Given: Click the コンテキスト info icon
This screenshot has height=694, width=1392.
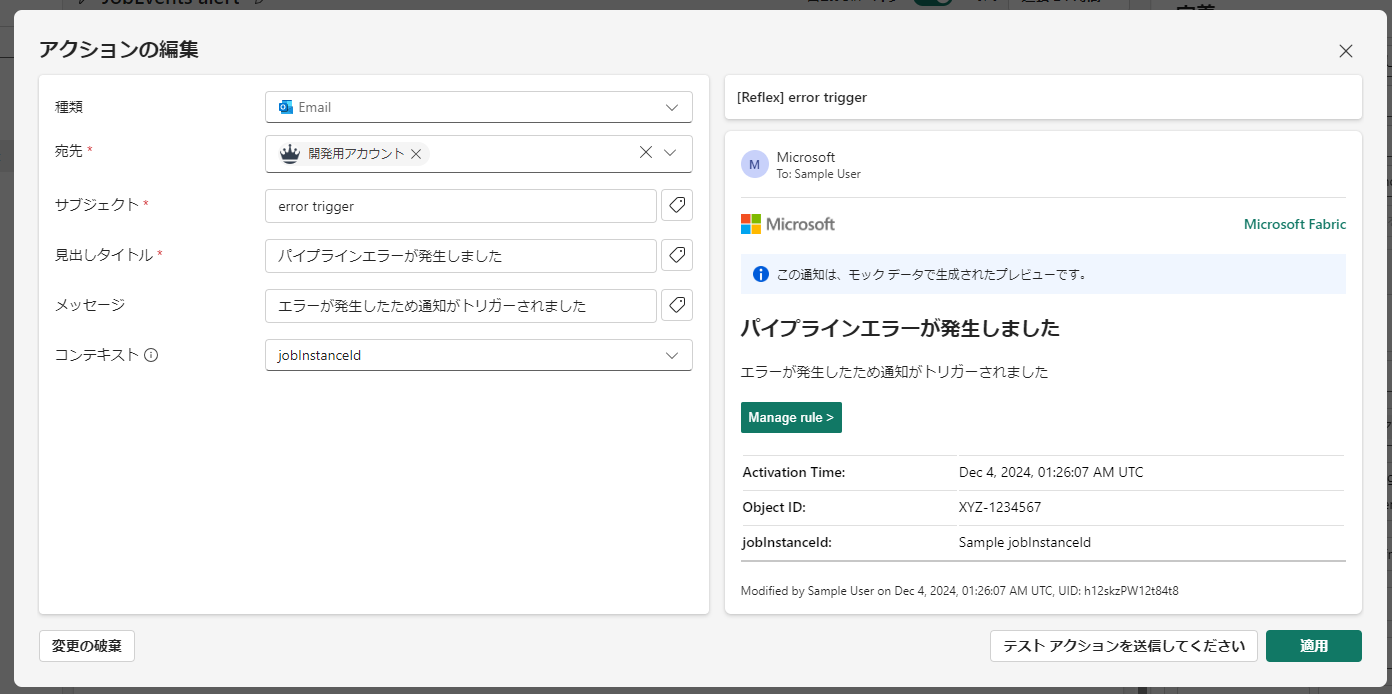Looking at the screenshot, I should pyautogui.click(x=152, y=355).
